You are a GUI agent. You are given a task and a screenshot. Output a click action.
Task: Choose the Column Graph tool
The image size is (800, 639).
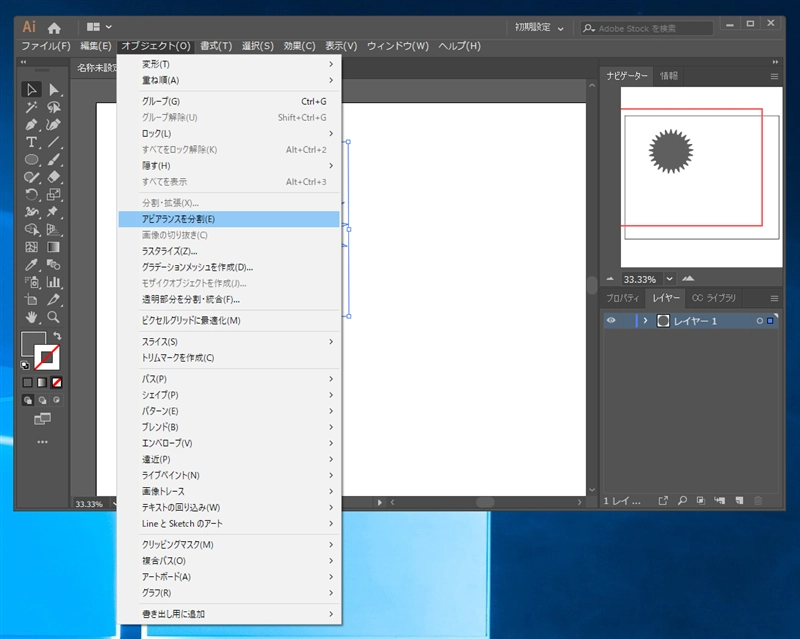click(54, 282)
